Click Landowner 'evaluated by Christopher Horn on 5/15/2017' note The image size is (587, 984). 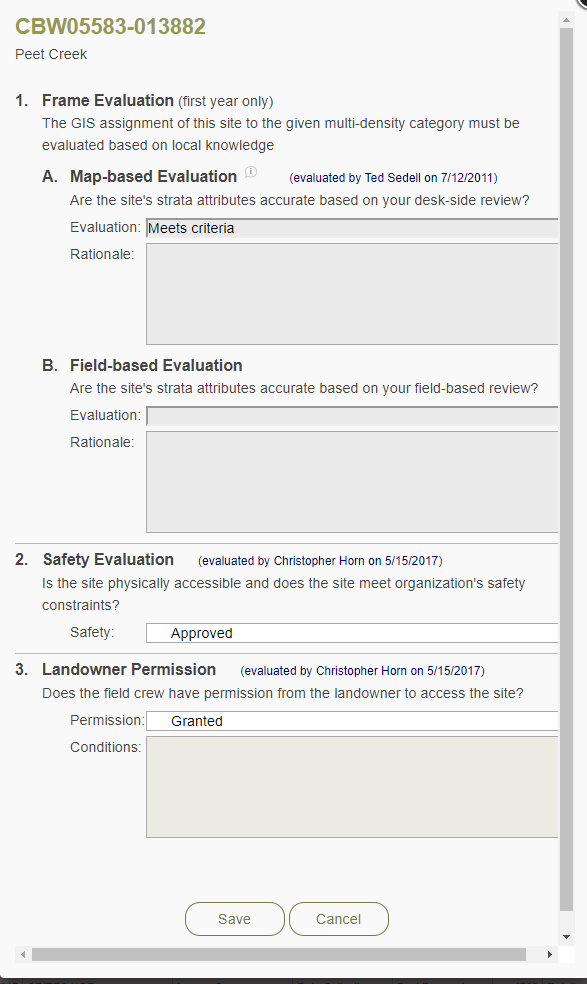point(362,671)
